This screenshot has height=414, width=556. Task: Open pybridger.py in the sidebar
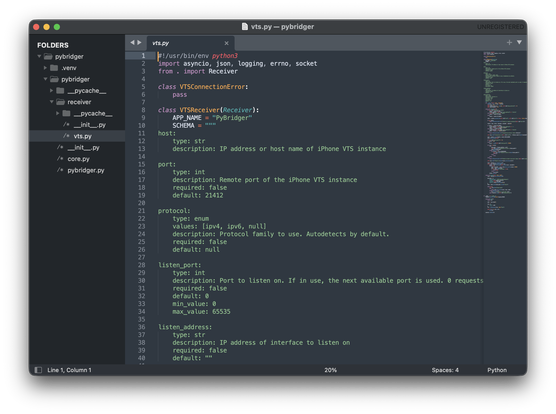coord(86,170)
